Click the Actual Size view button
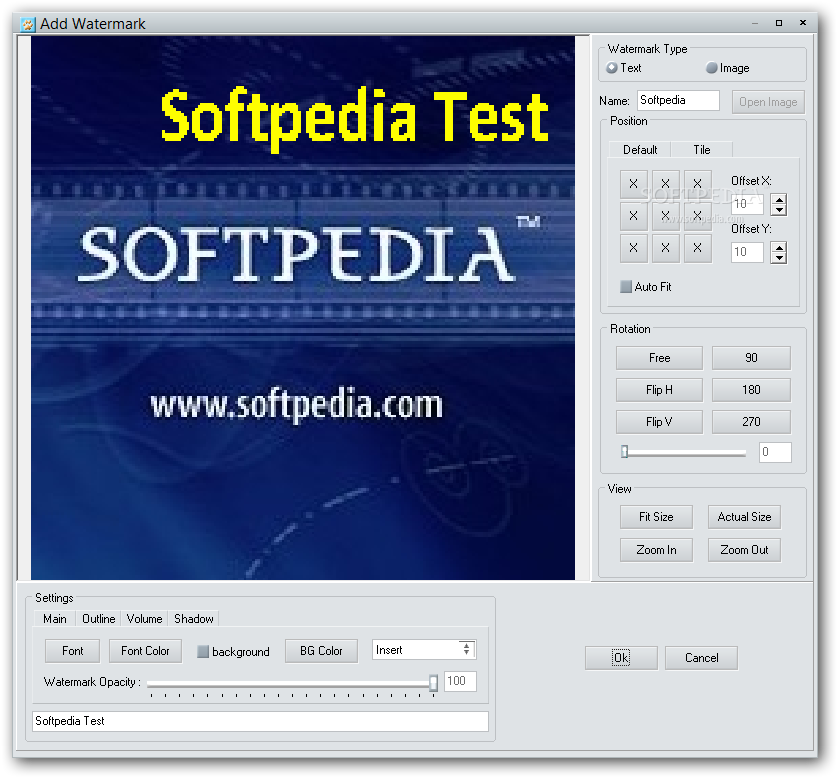This screenshot has width=838, height=778. click(x=744, y=517)
